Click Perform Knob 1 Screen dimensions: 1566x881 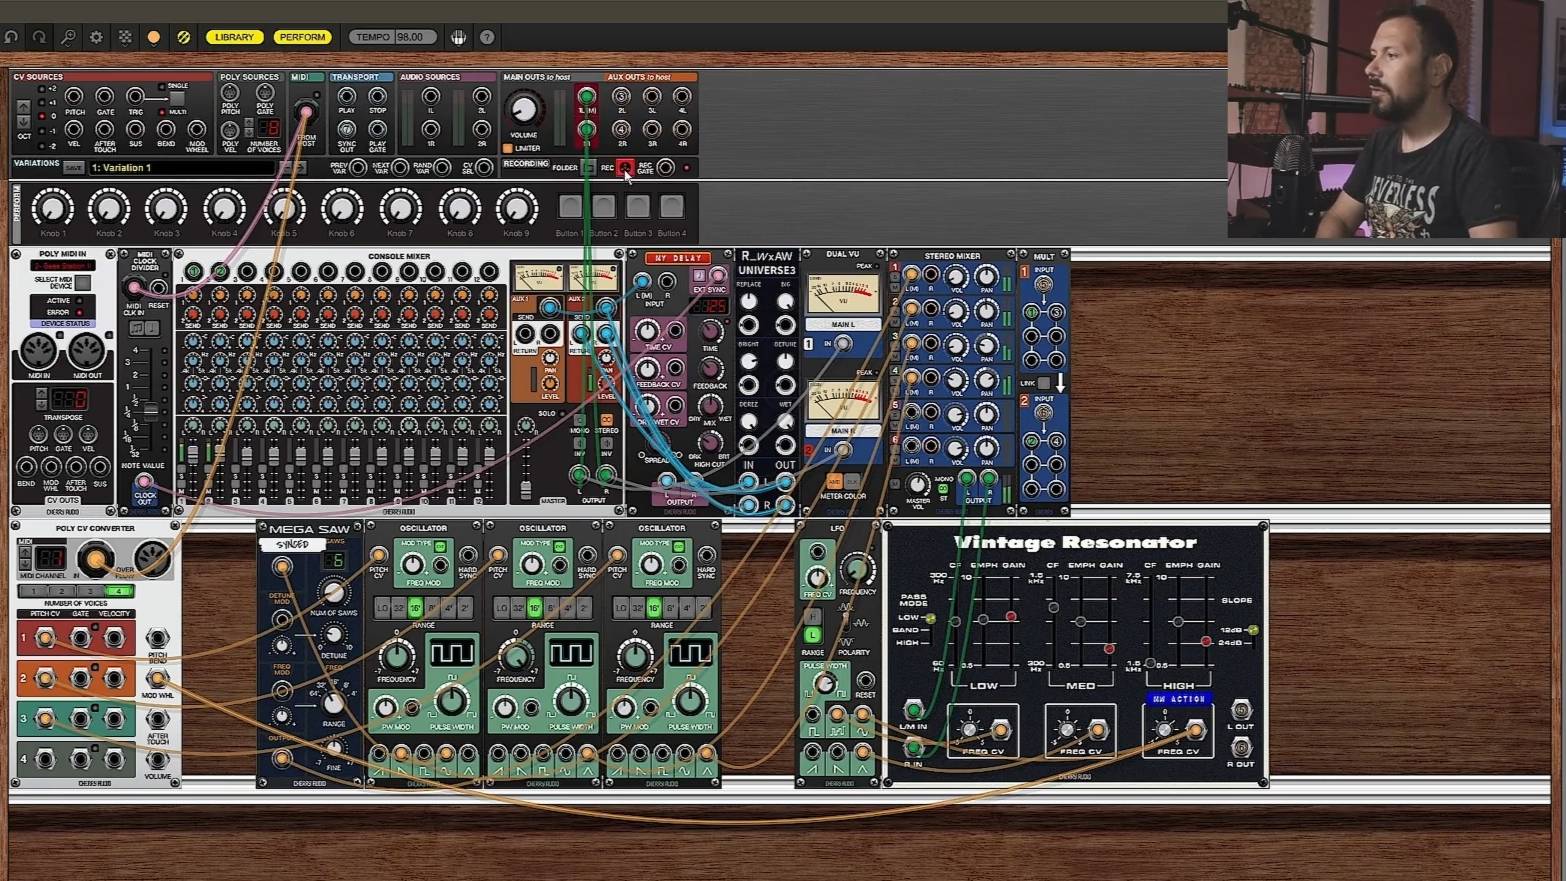point(52,209)
